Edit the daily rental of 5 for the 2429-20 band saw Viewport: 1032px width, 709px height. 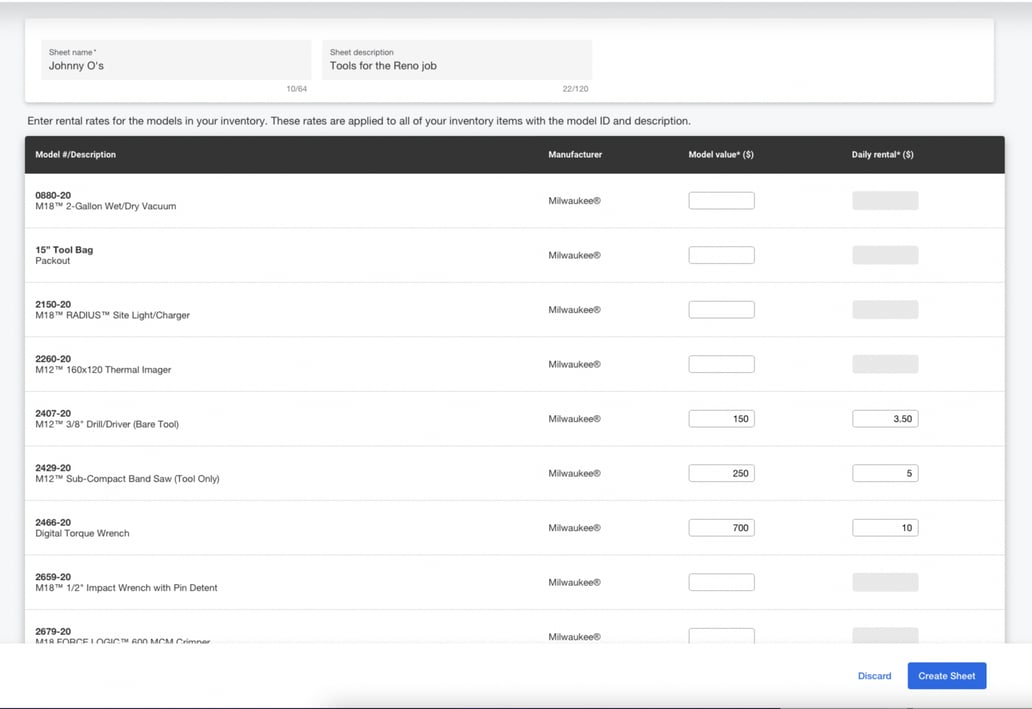coord(884,472)
